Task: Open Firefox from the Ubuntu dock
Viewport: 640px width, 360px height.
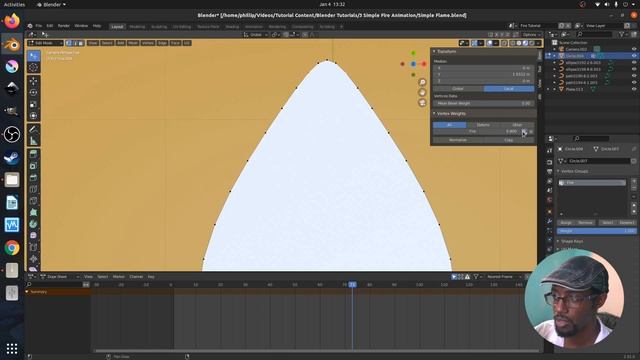Action: tap(12, 21)
